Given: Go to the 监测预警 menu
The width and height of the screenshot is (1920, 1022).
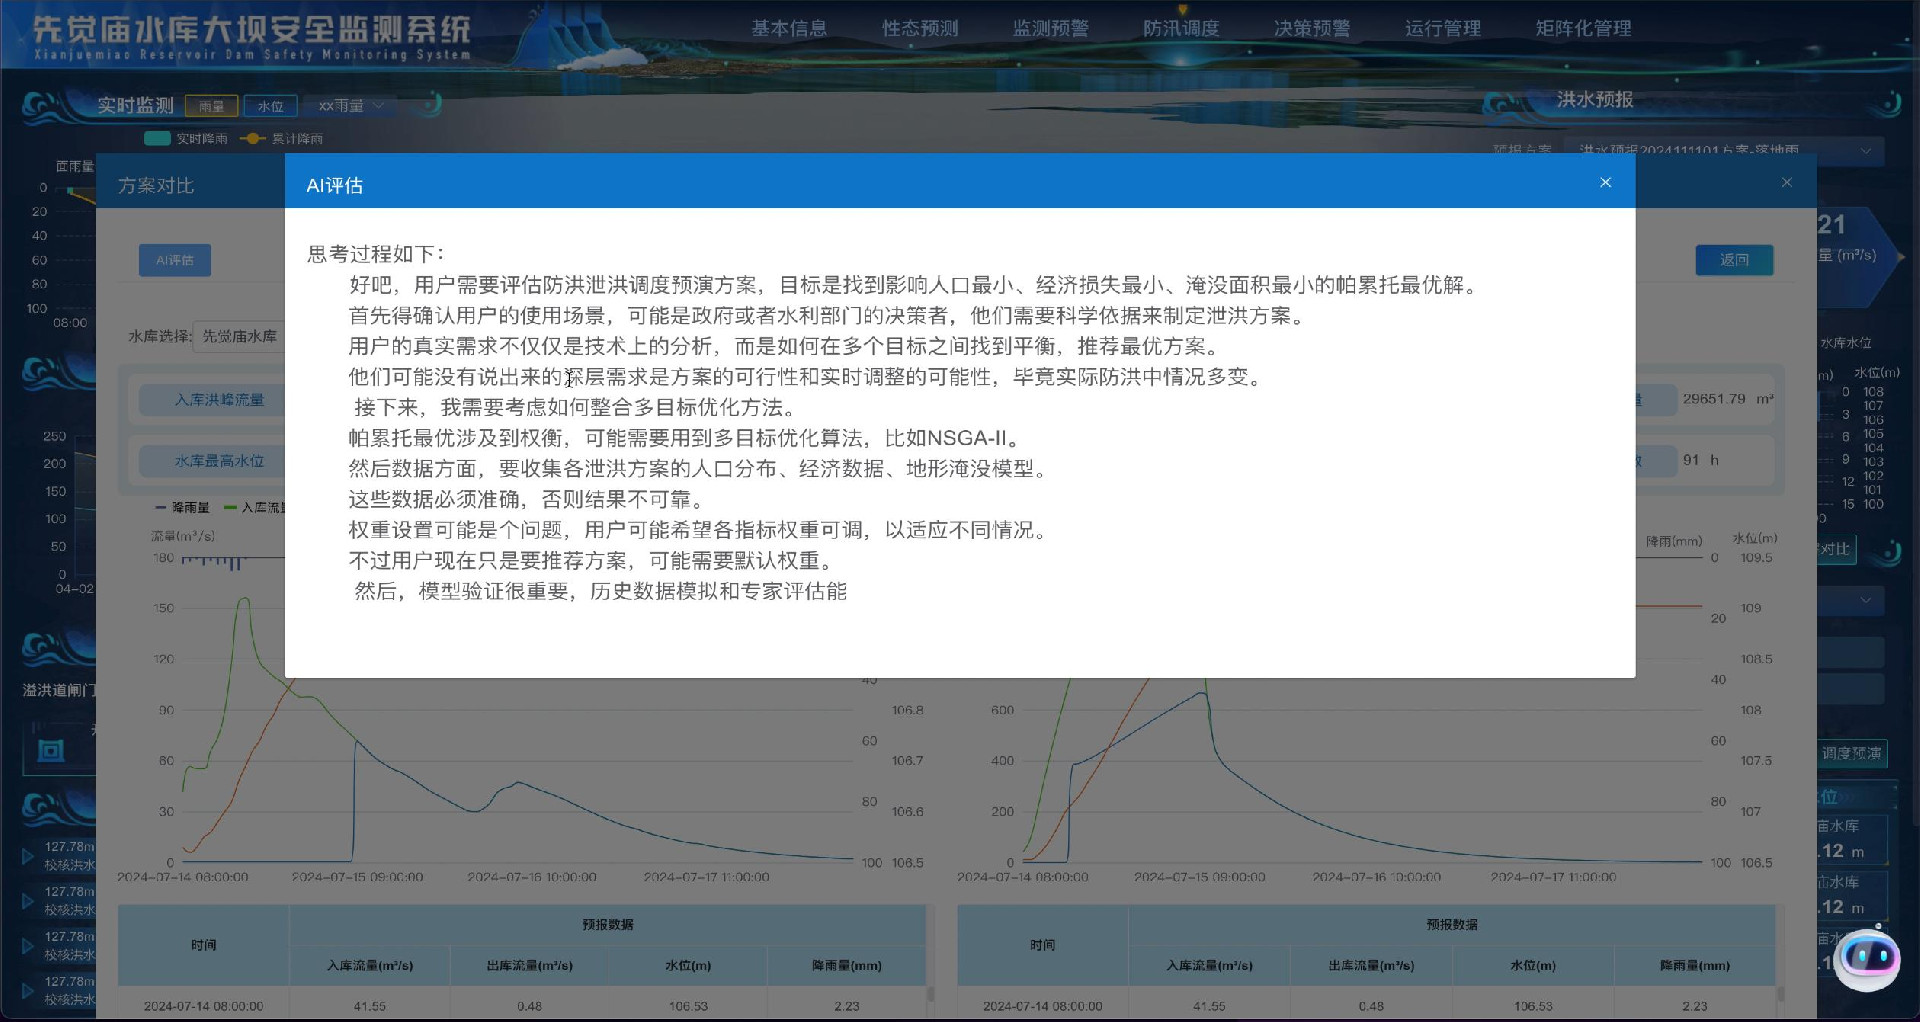Looking at the screenshot, I should (1050, 29).
